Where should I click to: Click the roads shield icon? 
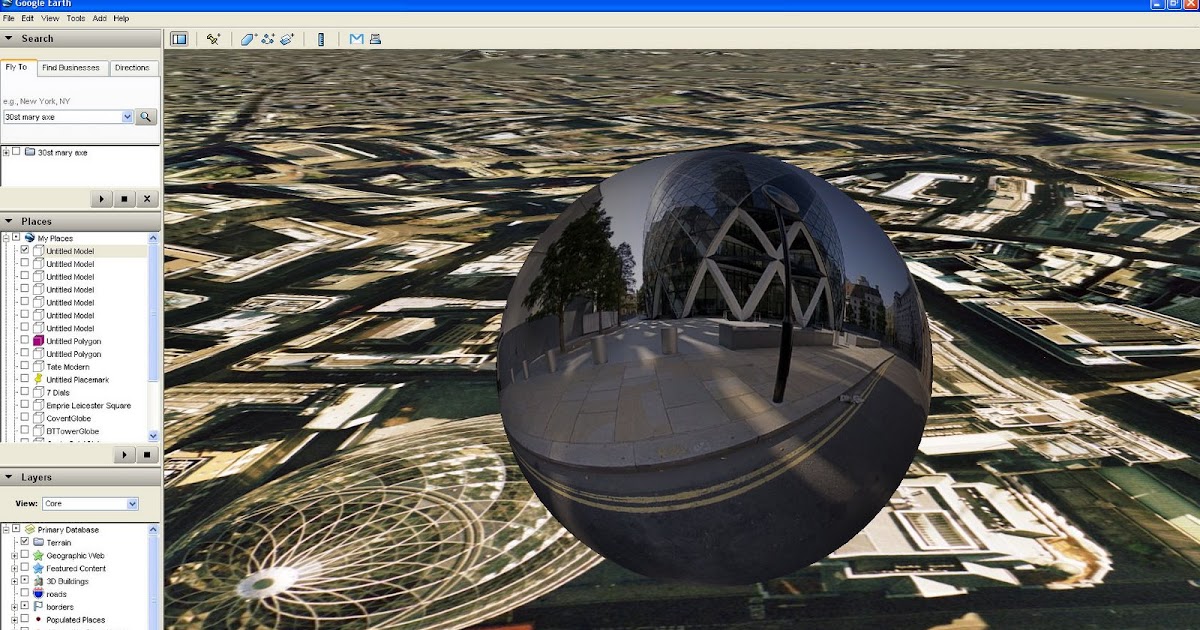(38, 594)
